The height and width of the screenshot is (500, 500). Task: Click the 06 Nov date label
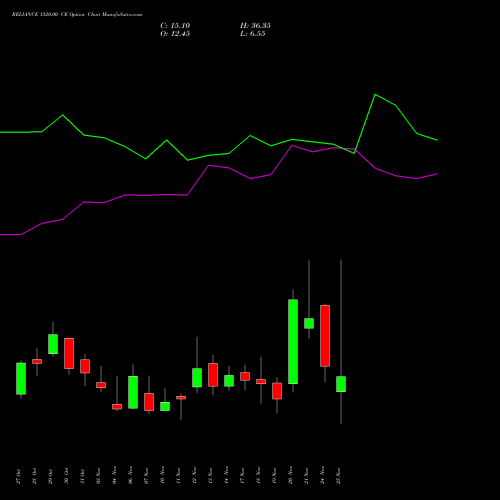point(130,476)
